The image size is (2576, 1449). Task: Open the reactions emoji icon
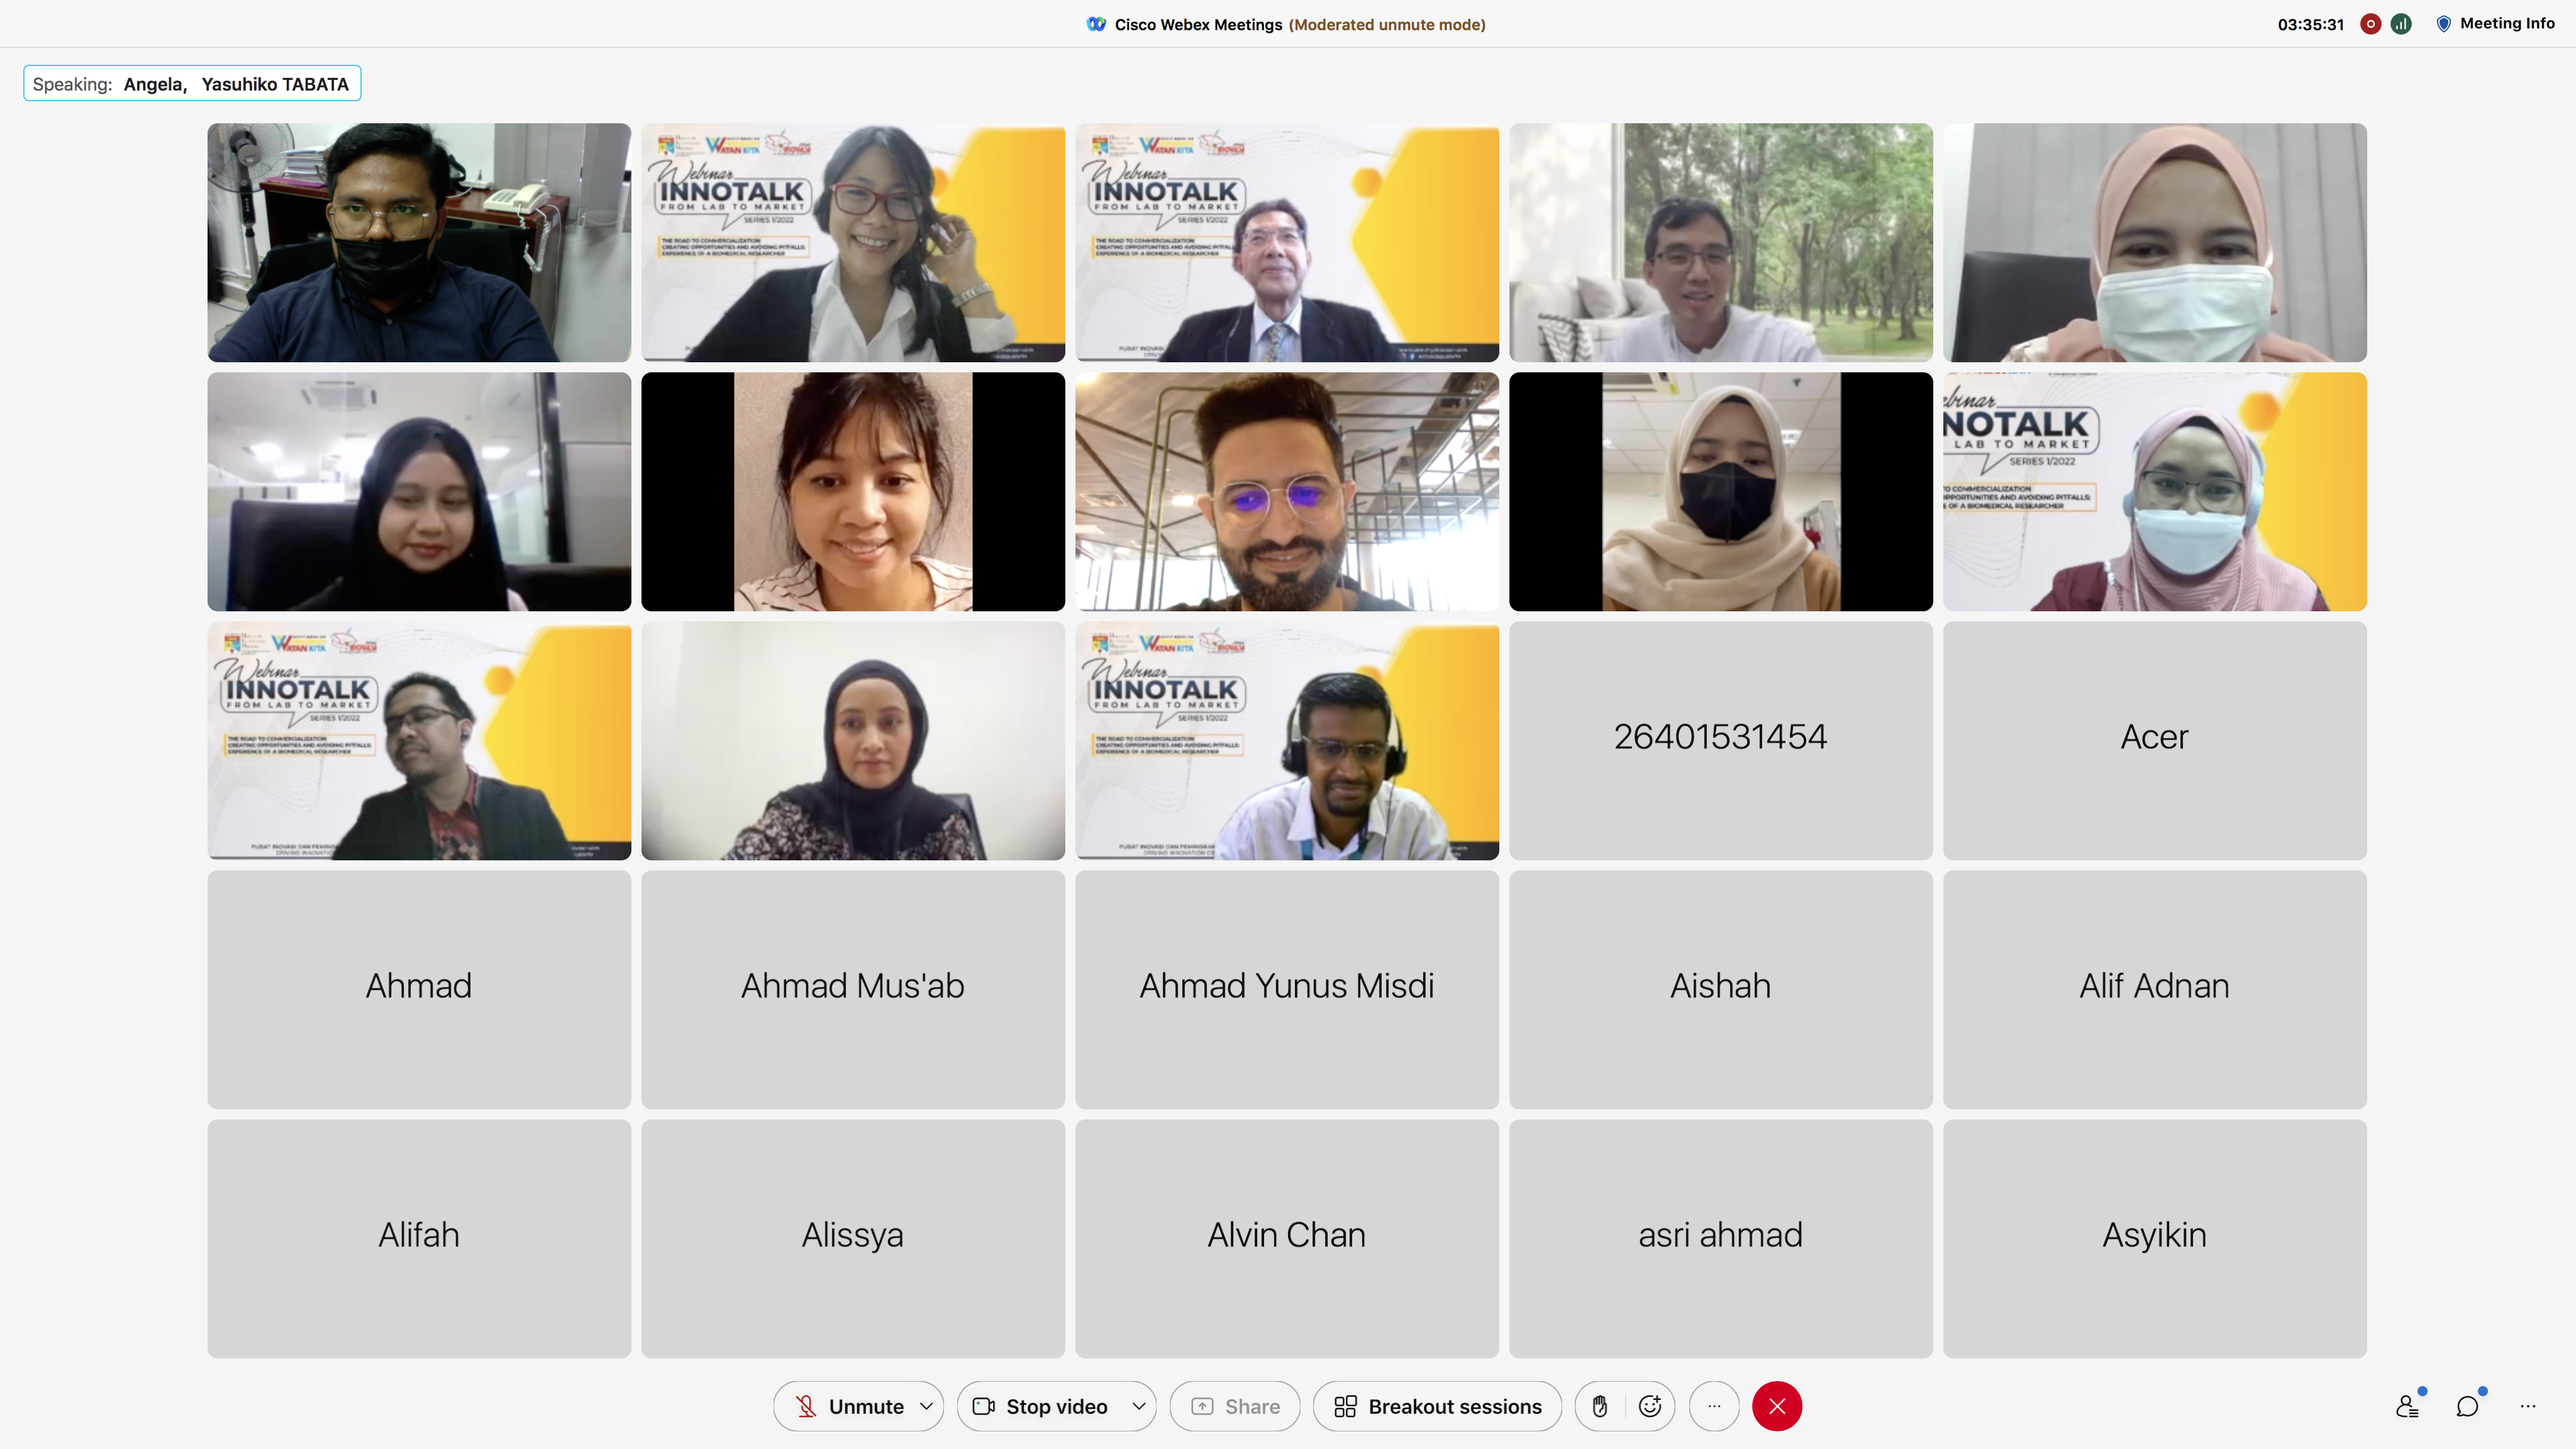pos(1650,1406)
